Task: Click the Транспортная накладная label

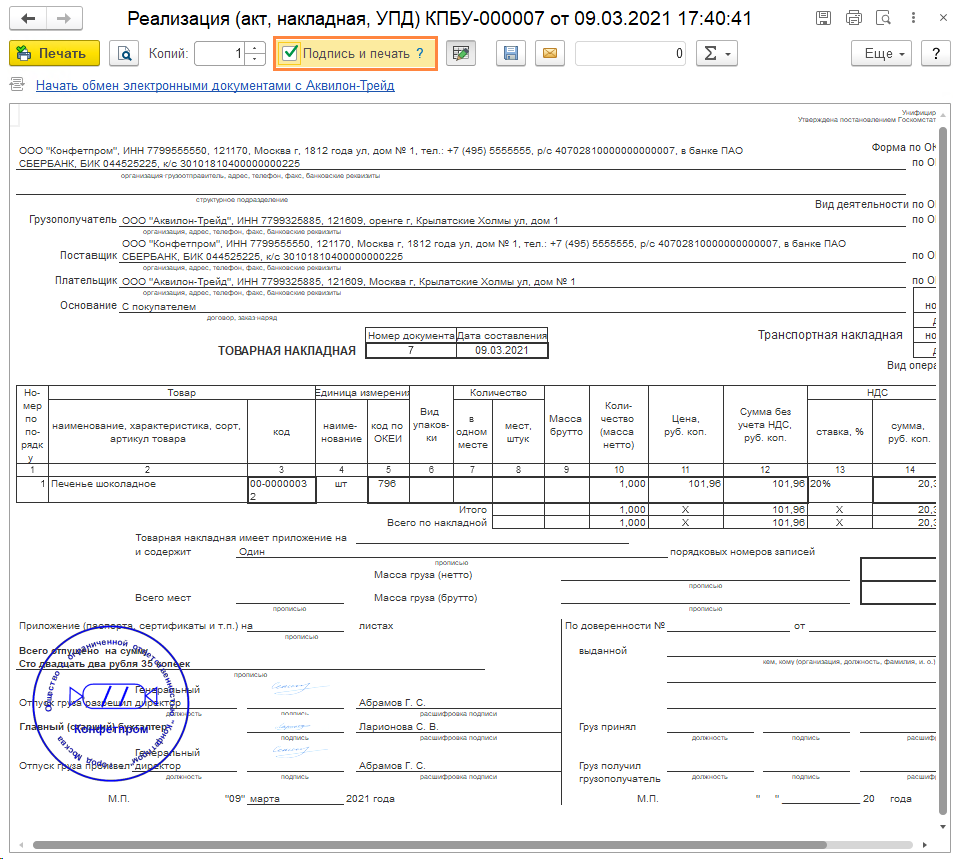Action: (830, 334)
